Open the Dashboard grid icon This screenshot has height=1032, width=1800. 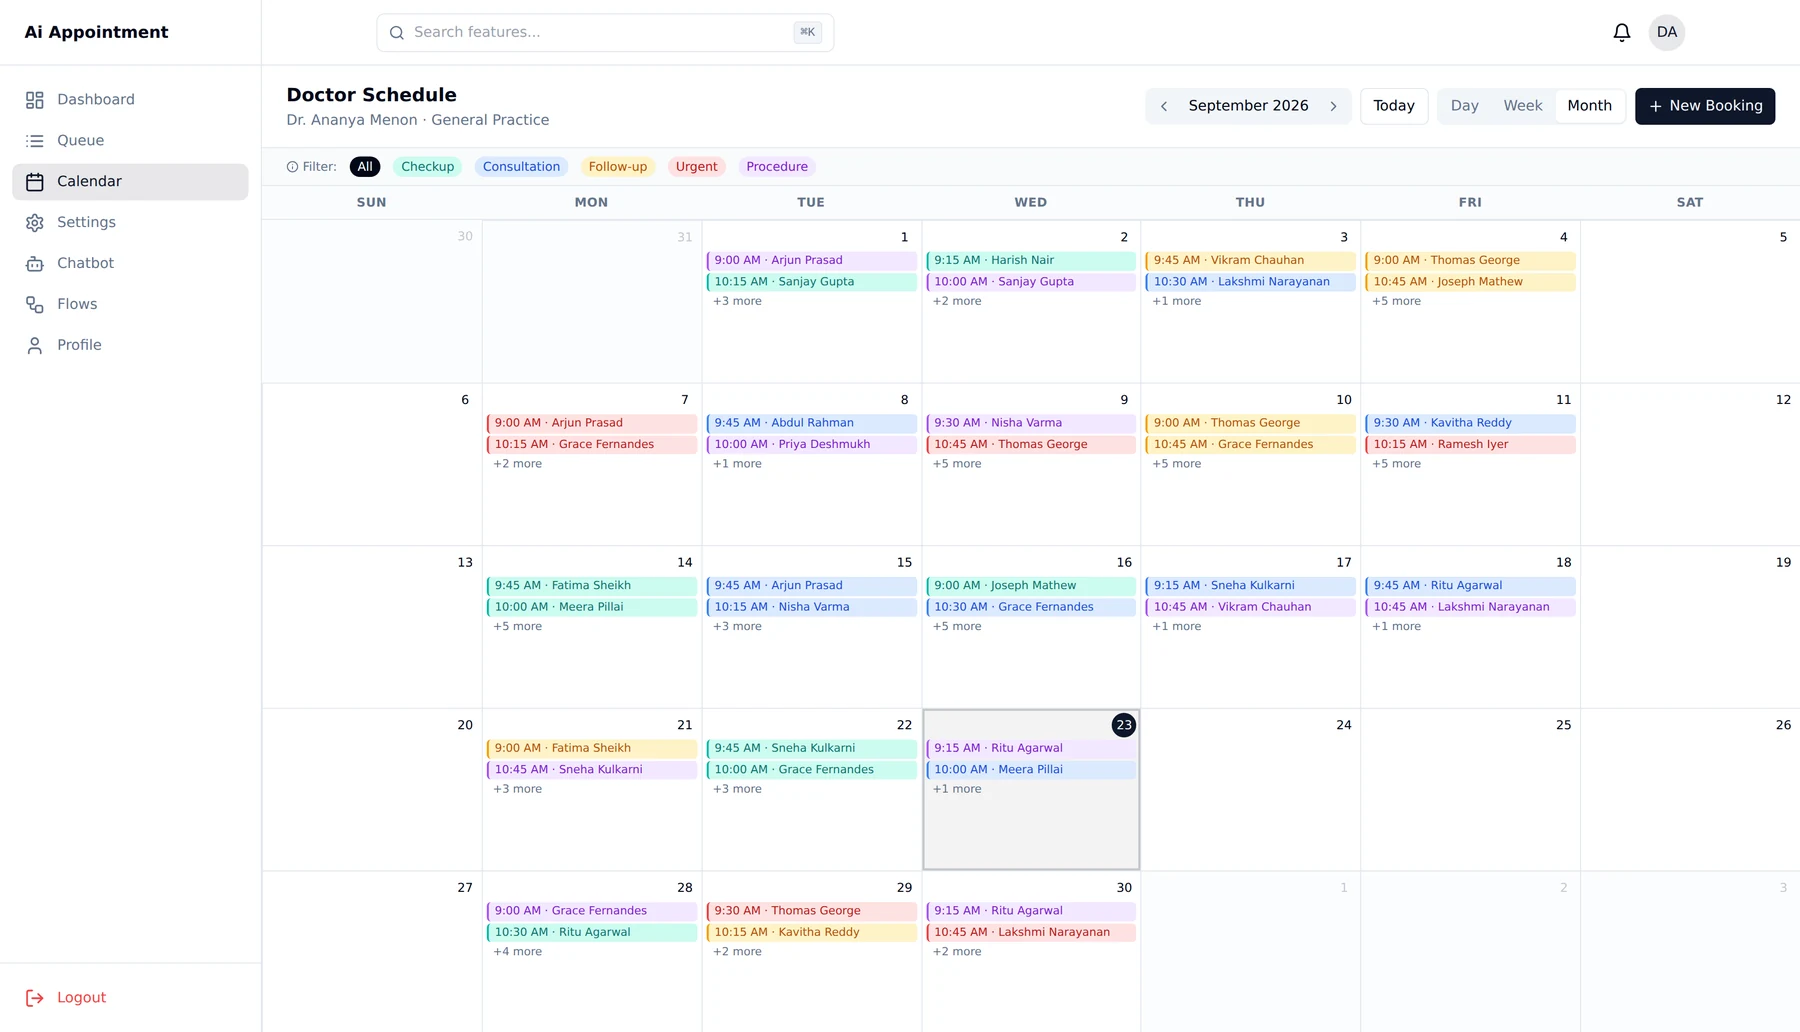(x=35, y=100)
